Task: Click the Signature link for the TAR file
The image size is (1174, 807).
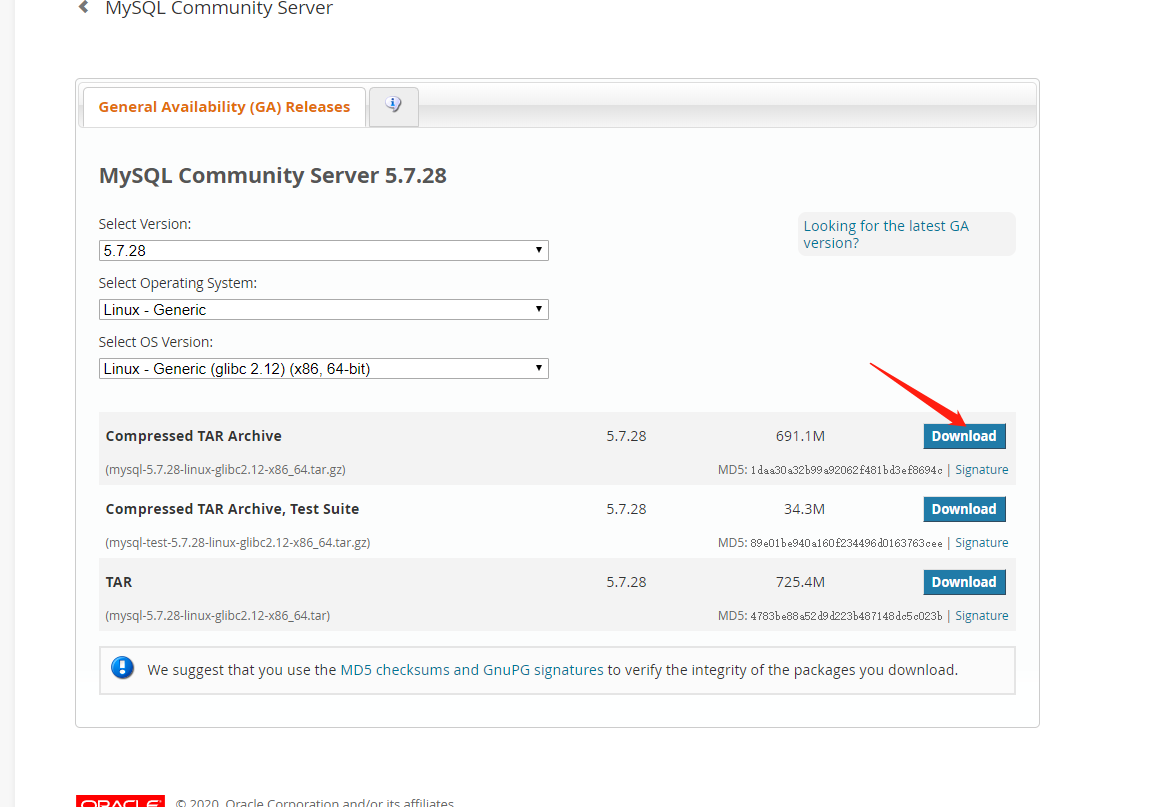Action: 981,615
